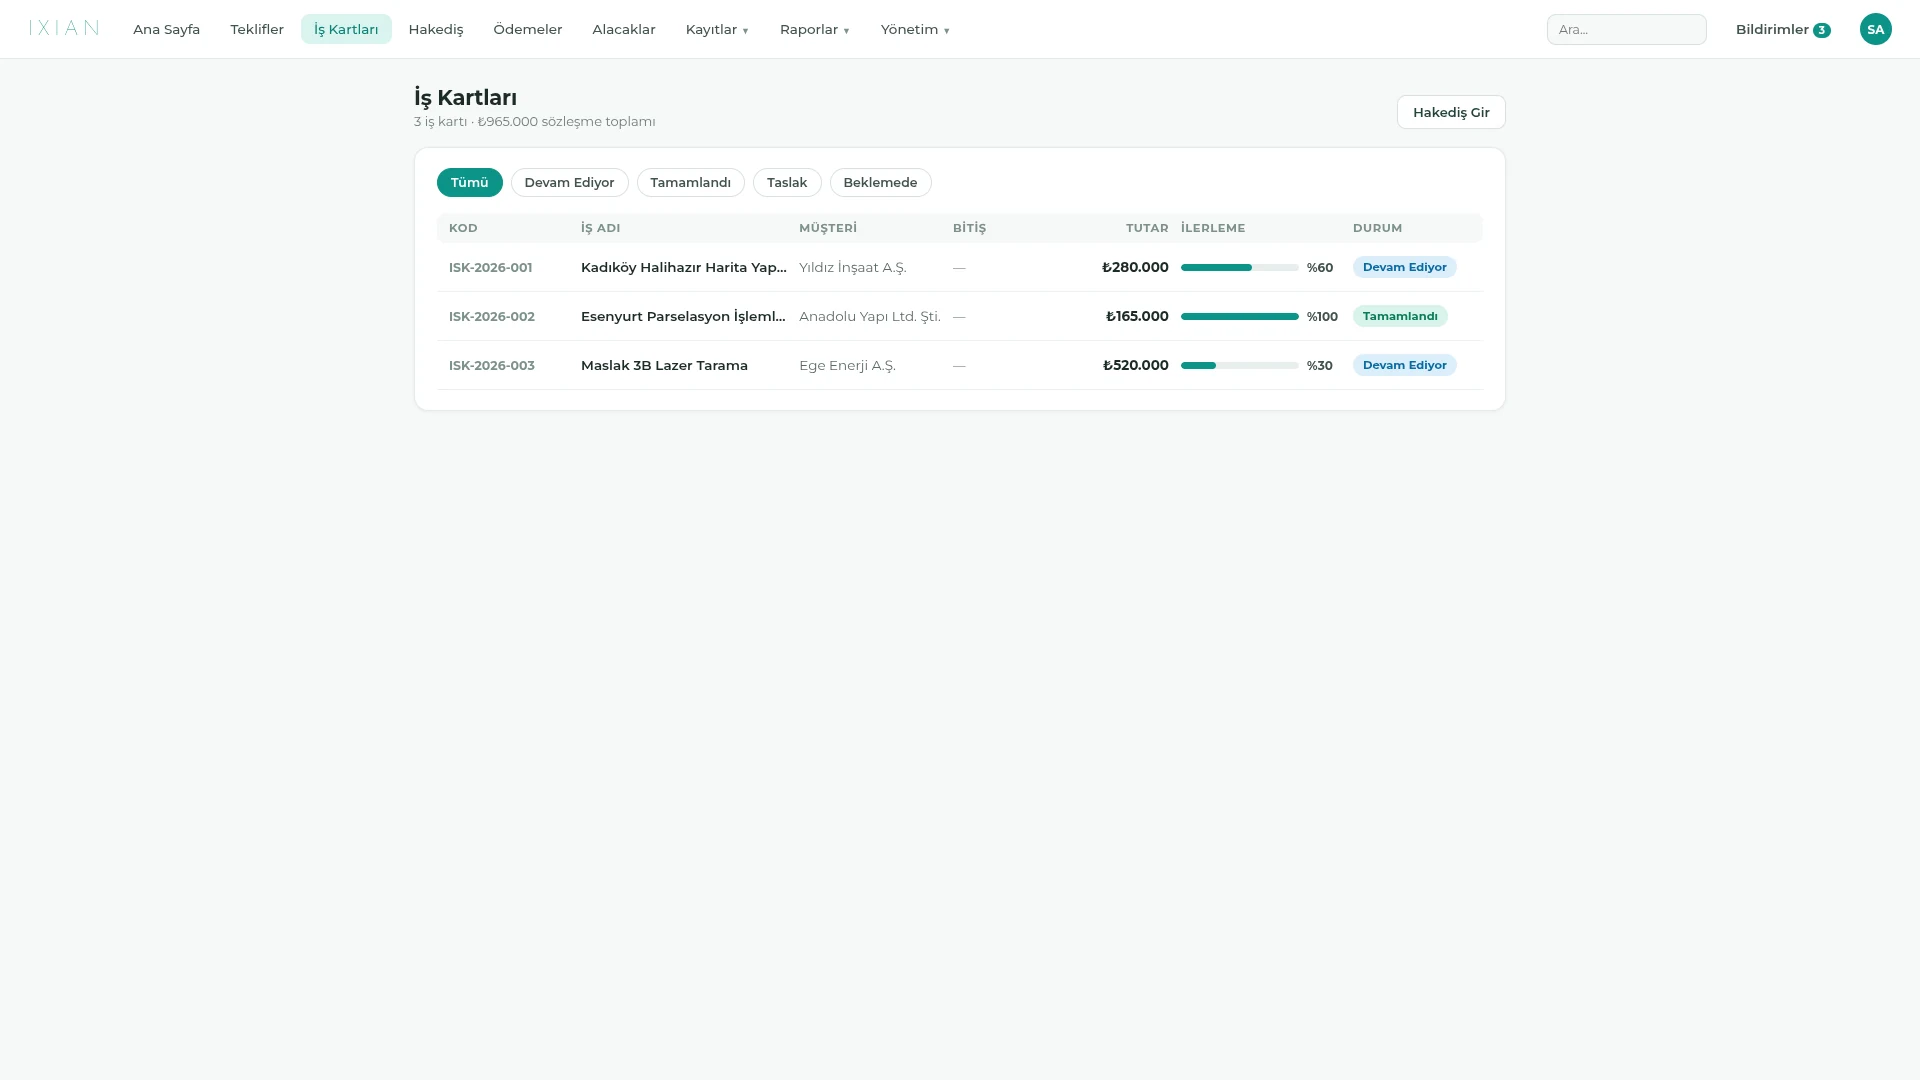Expand the Raporlar dropdown menu
The width and height of the screenshot is (1920, 1080).
coord(815,29)
